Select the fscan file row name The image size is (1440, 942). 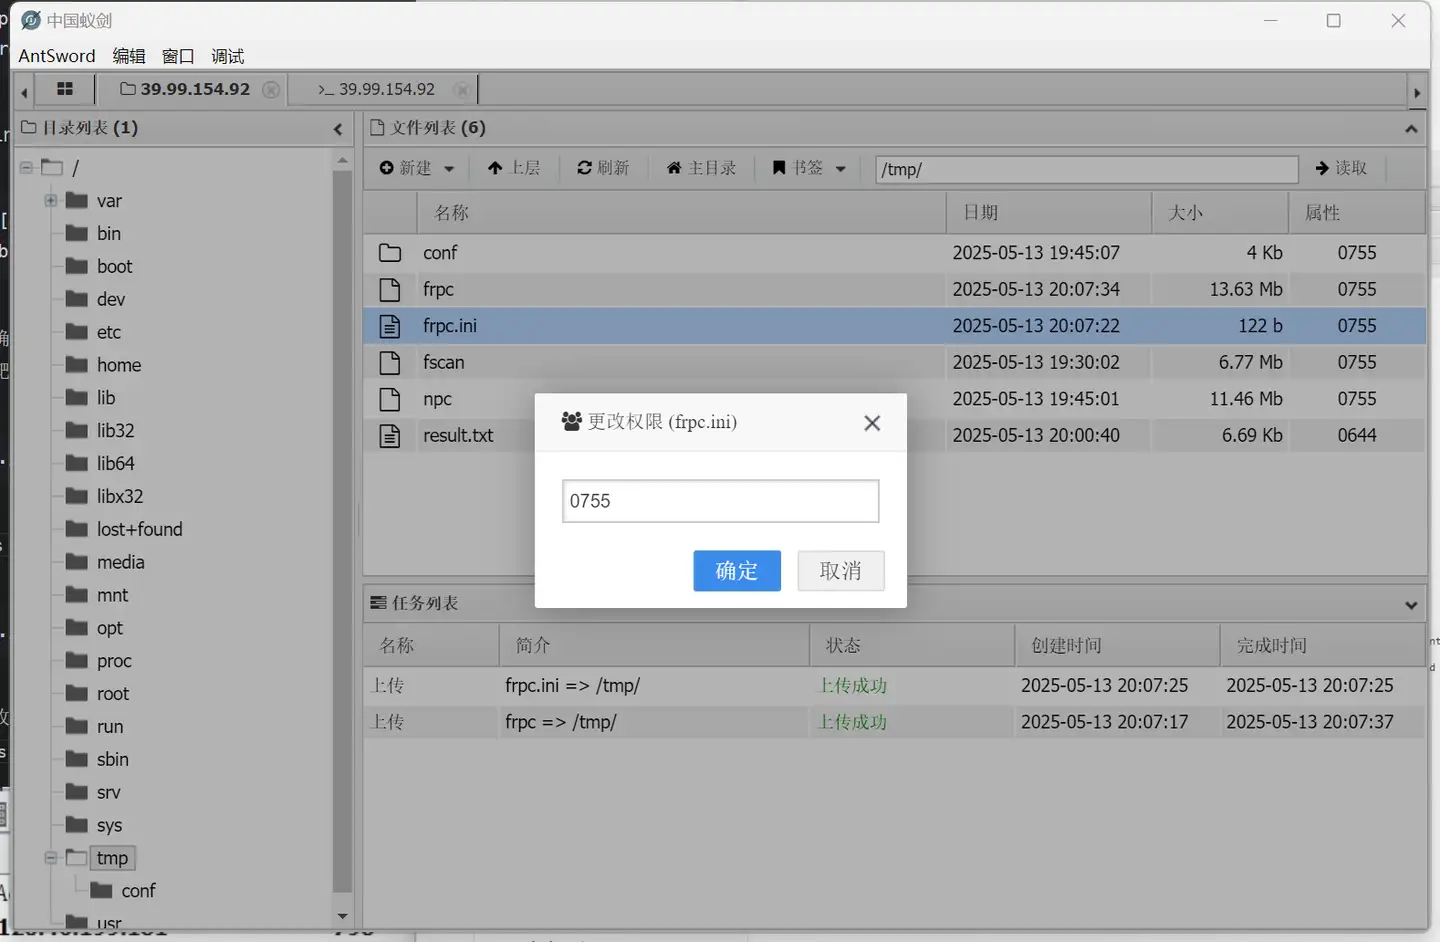tap(444, 363)
